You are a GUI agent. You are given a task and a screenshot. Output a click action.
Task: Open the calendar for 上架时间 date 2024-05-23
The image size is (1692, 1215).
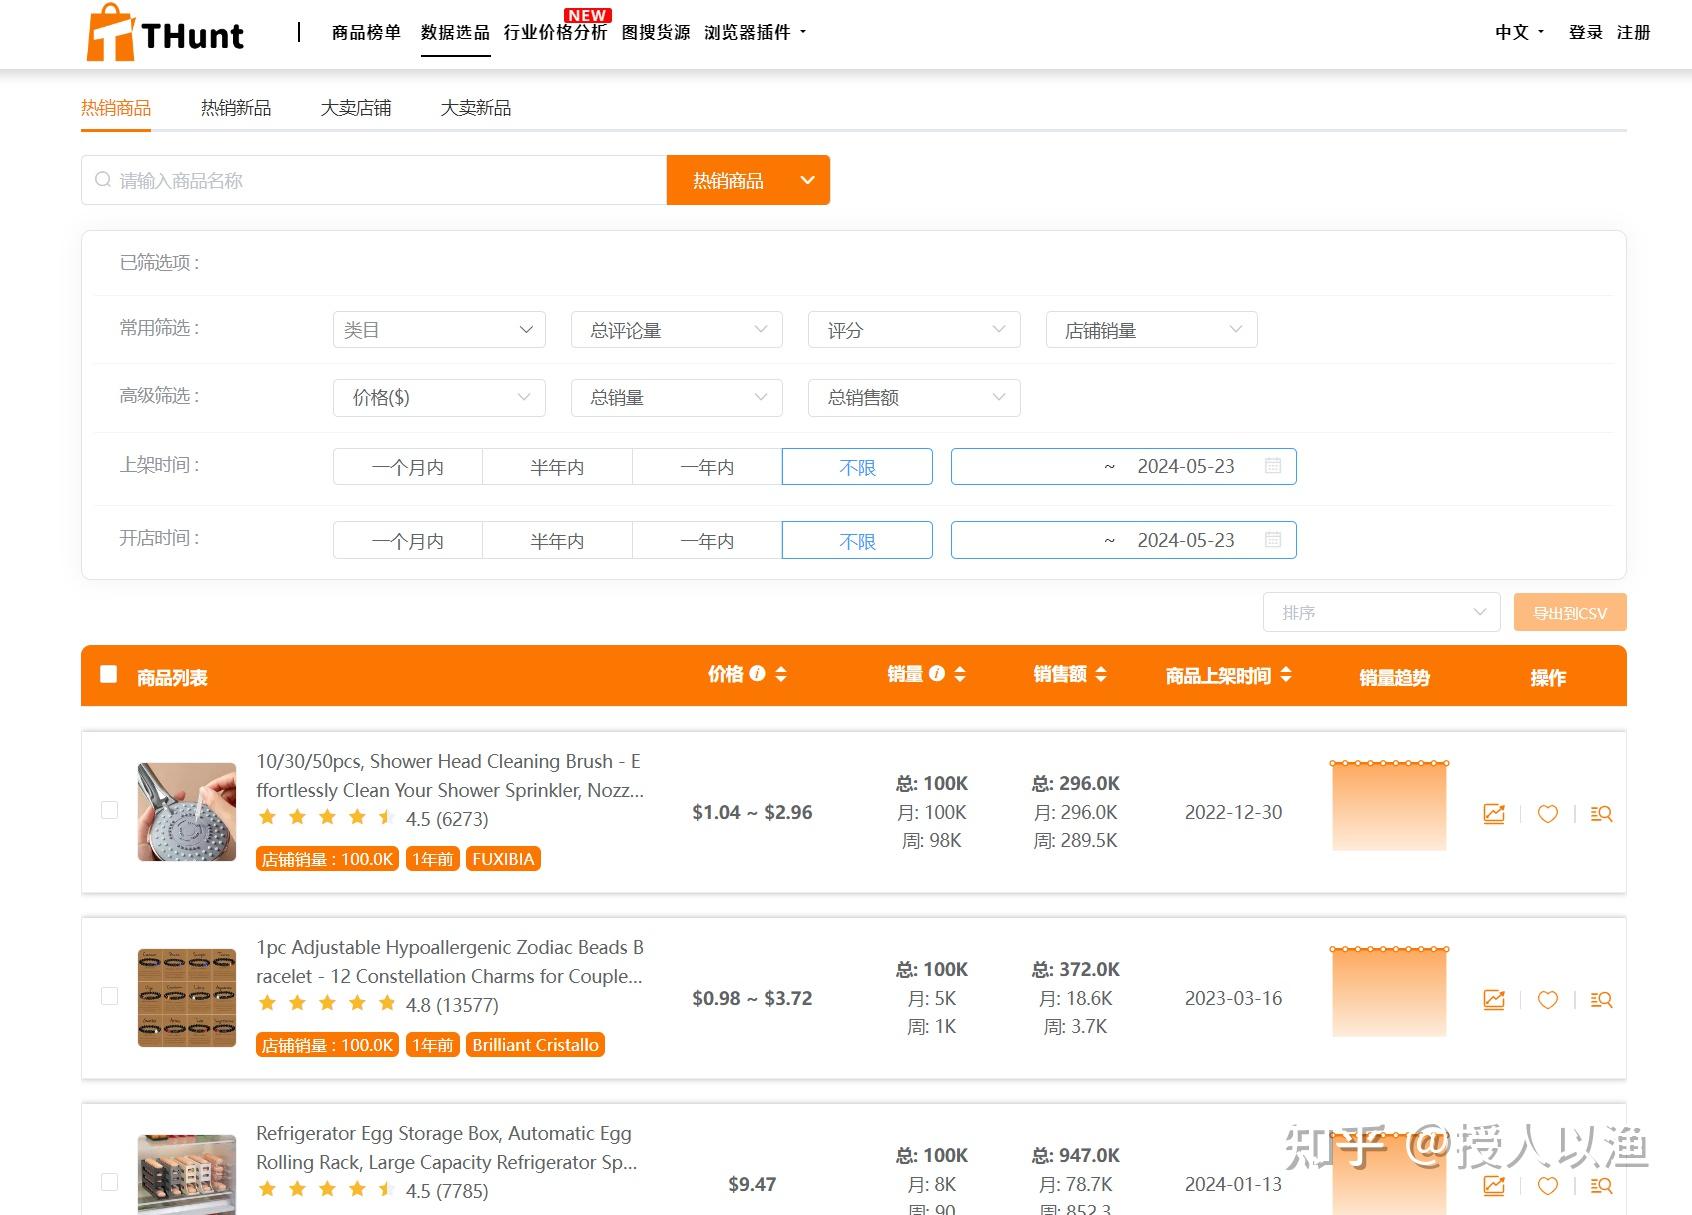[x=1274, y=466]
